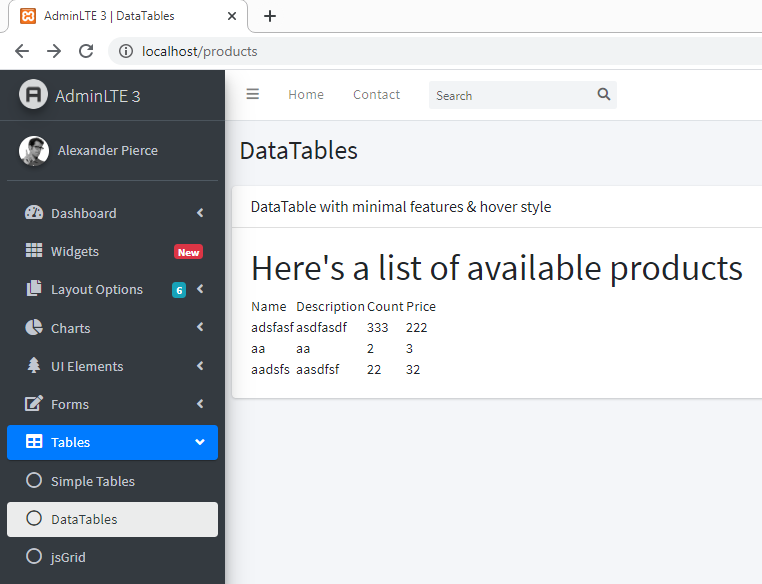Click the UI Elements tree icon

[x=34, y=366]
